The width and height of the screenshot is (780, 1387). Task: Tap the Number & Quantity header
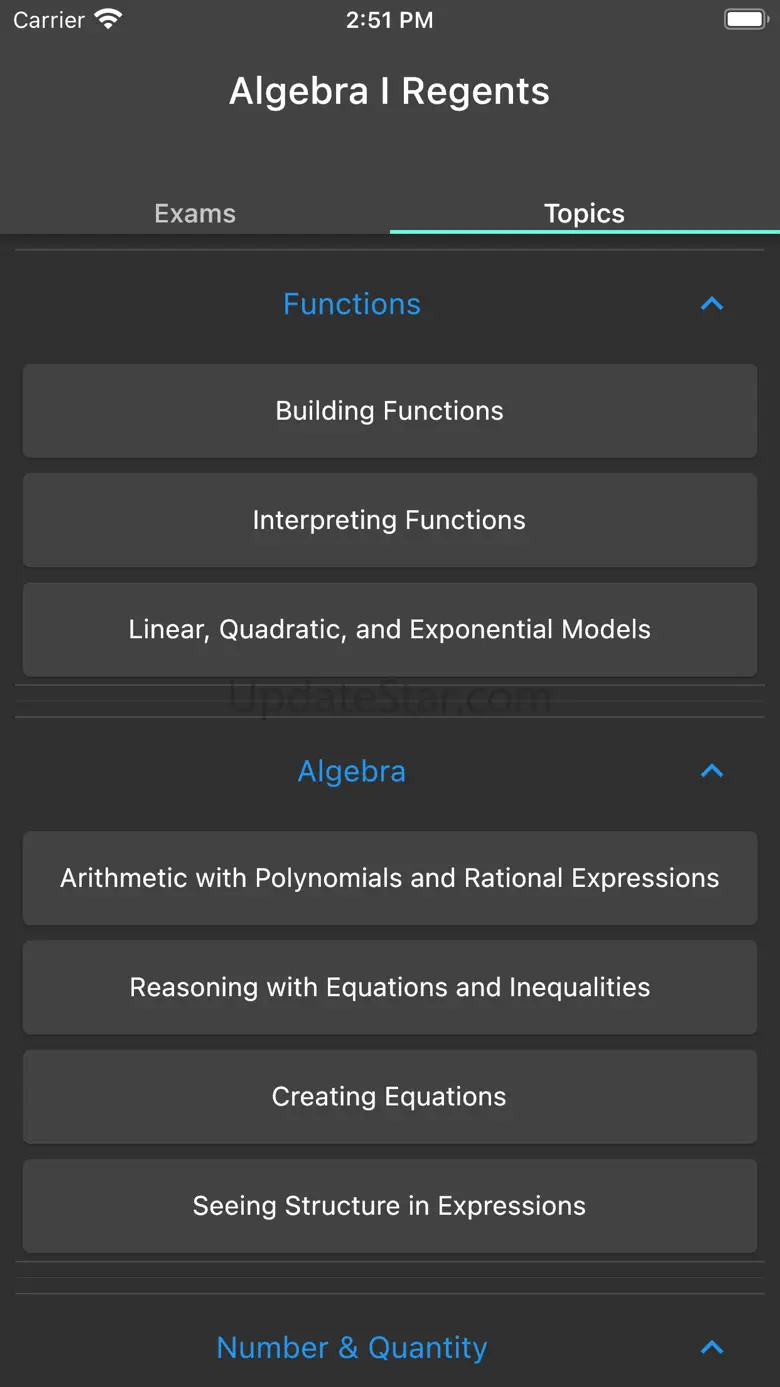(352, 1348)
